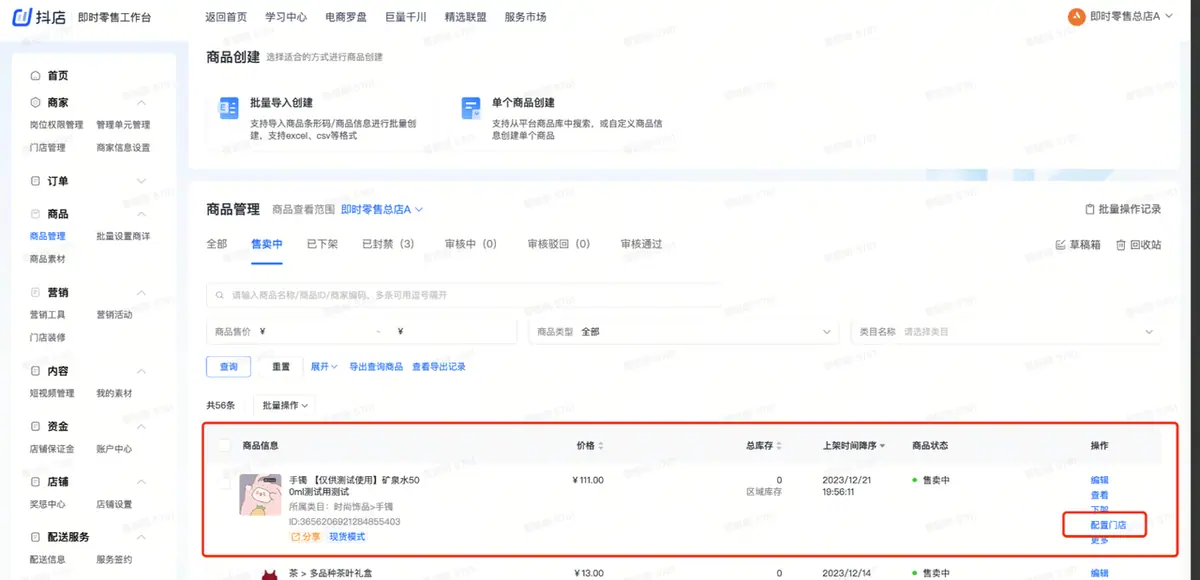Click the 查看导出记录 link
The width and height of the screenshot is (1200, 580).
coord(439,367)
